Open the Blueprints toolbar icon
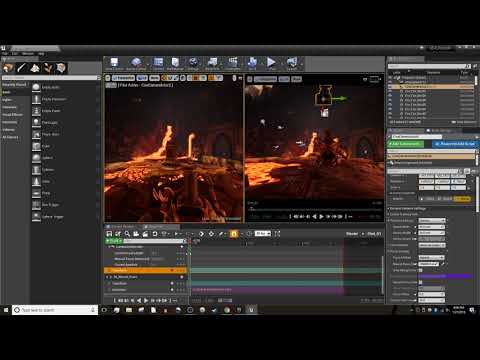This screenshot has height=360, width=480. pos(212,63)
